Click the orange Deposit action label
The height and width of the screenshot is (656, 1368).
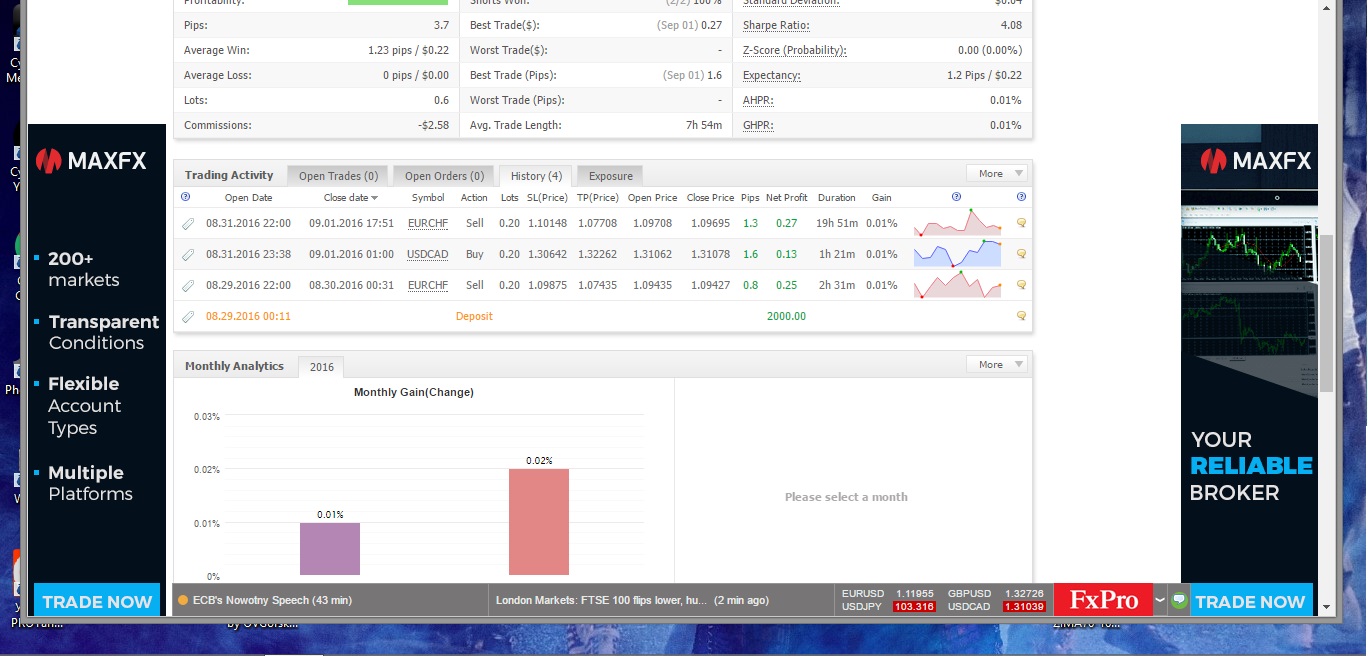click(x=474, y=317)
